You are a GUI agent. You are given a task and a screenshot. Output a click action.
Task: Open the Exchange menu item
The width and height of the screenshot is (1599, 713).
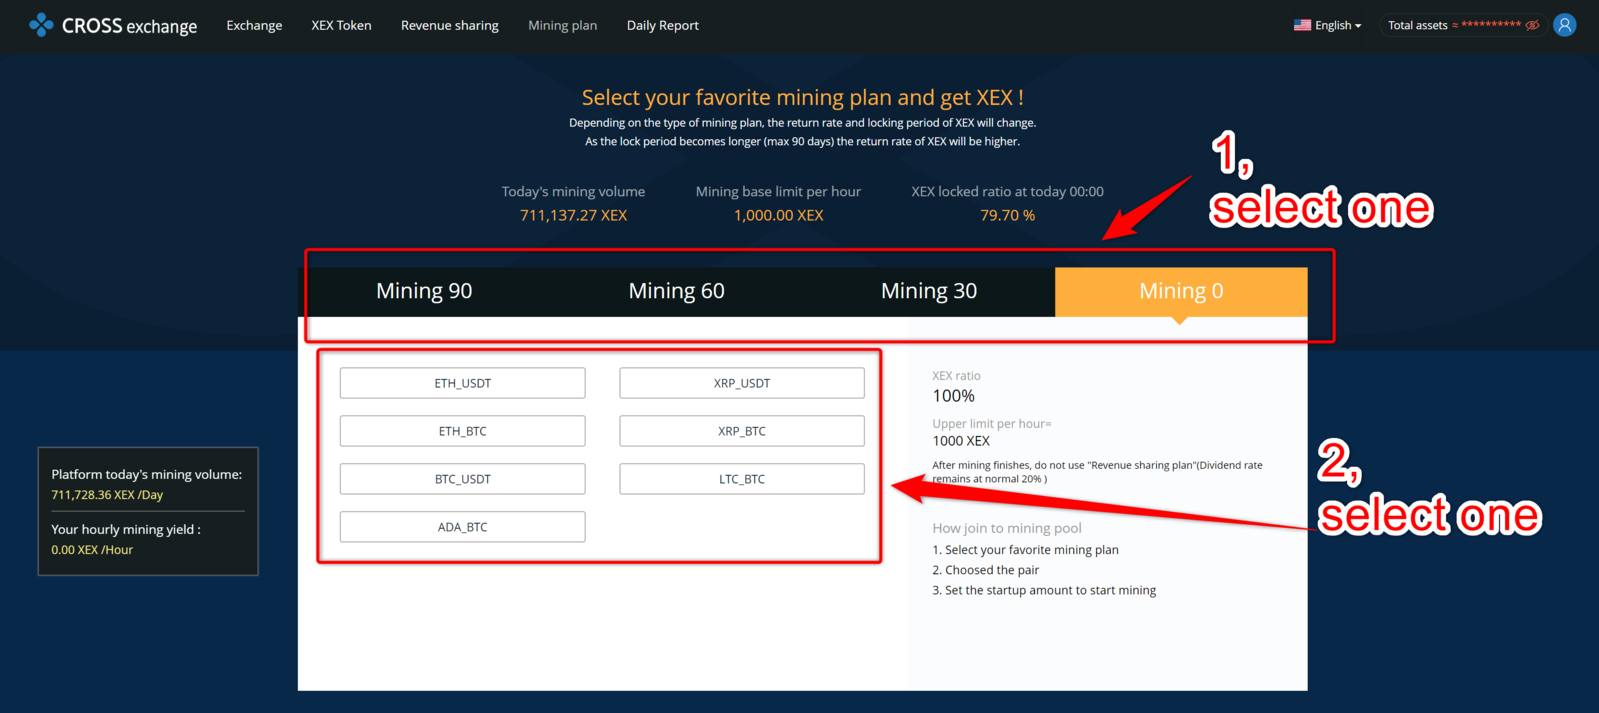(x=254, y=25)
